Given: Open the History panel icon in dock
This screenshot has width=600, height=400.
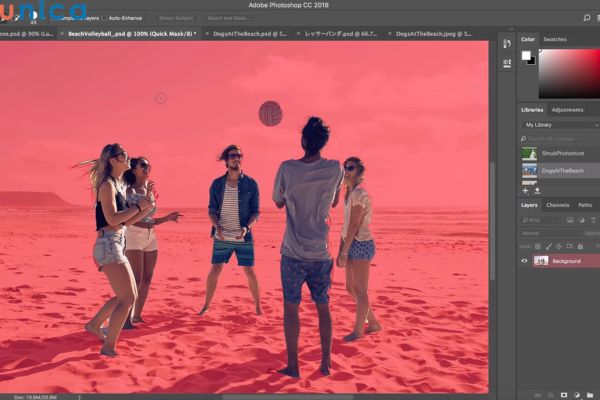Looking at the screenshot, I should (507, 43).
